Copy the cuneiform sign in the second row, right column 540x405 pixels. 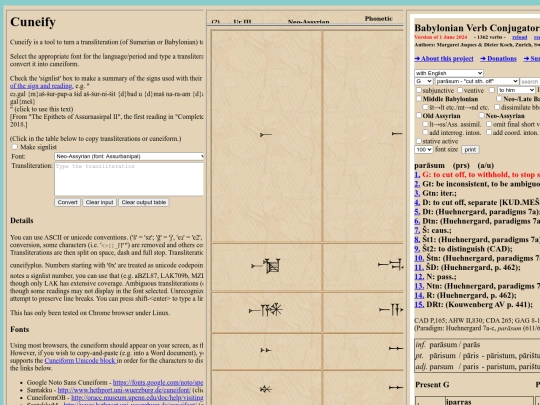[391, 264]
